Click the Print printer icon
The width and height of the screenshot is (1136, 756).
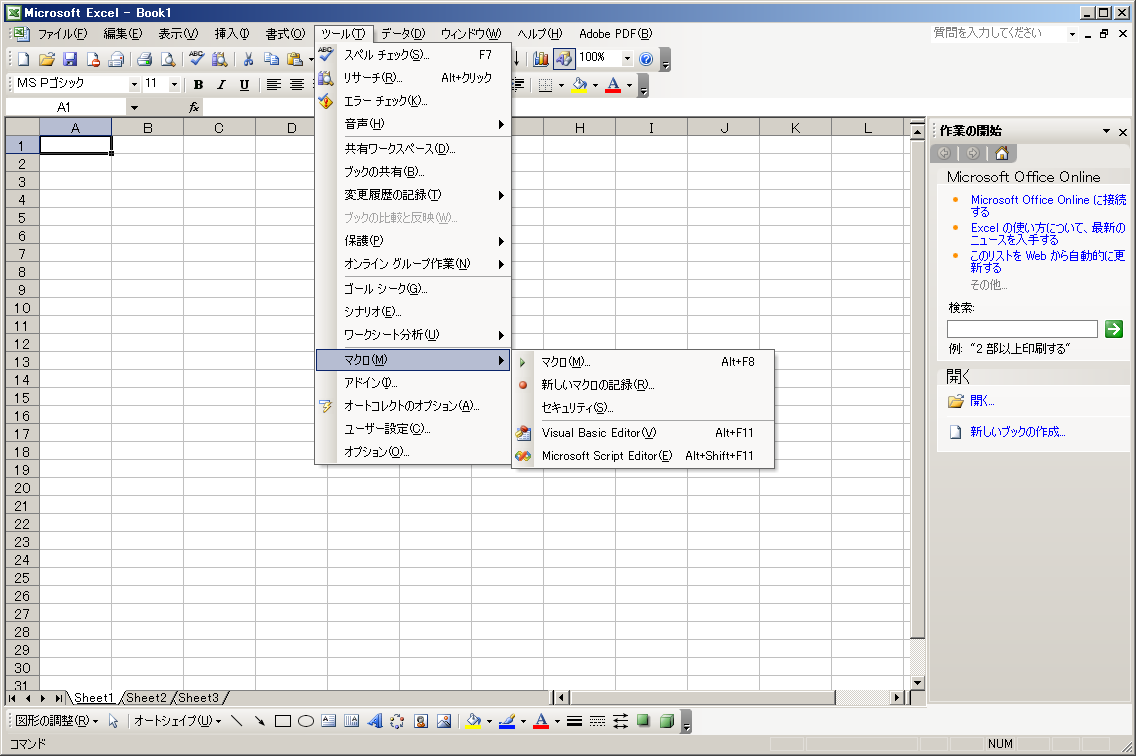pyautogui.click(x=144, y=59)
